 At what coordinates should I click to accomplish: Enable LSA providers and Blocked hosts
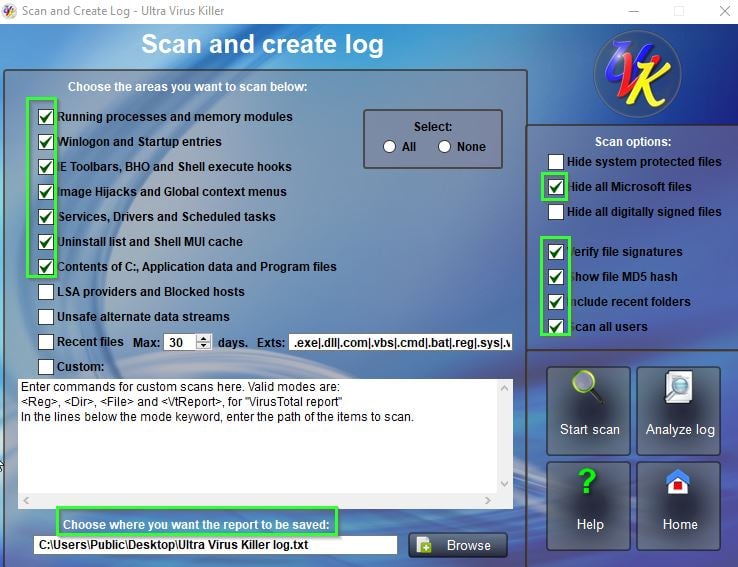(46, 292)
